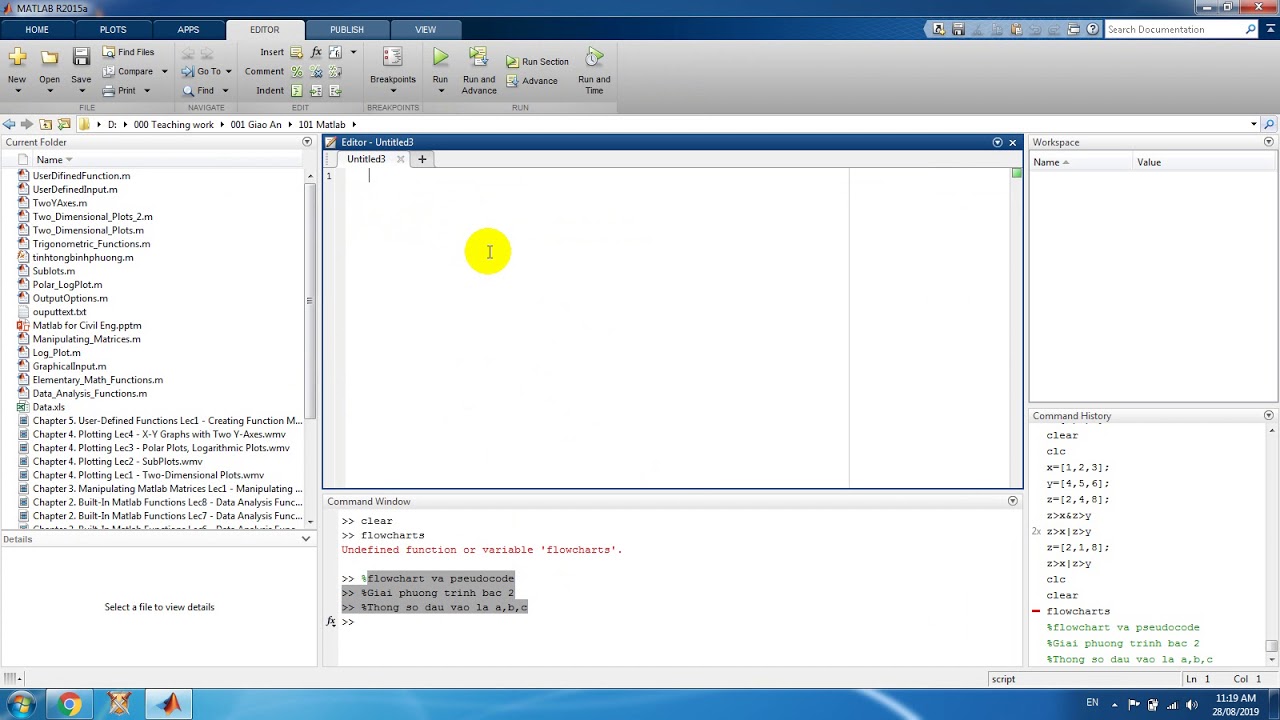This screenshot has height=720, width=1280.
Task: Click the smart indent icon
Action: pyautogui.click(x=296, y=90)
